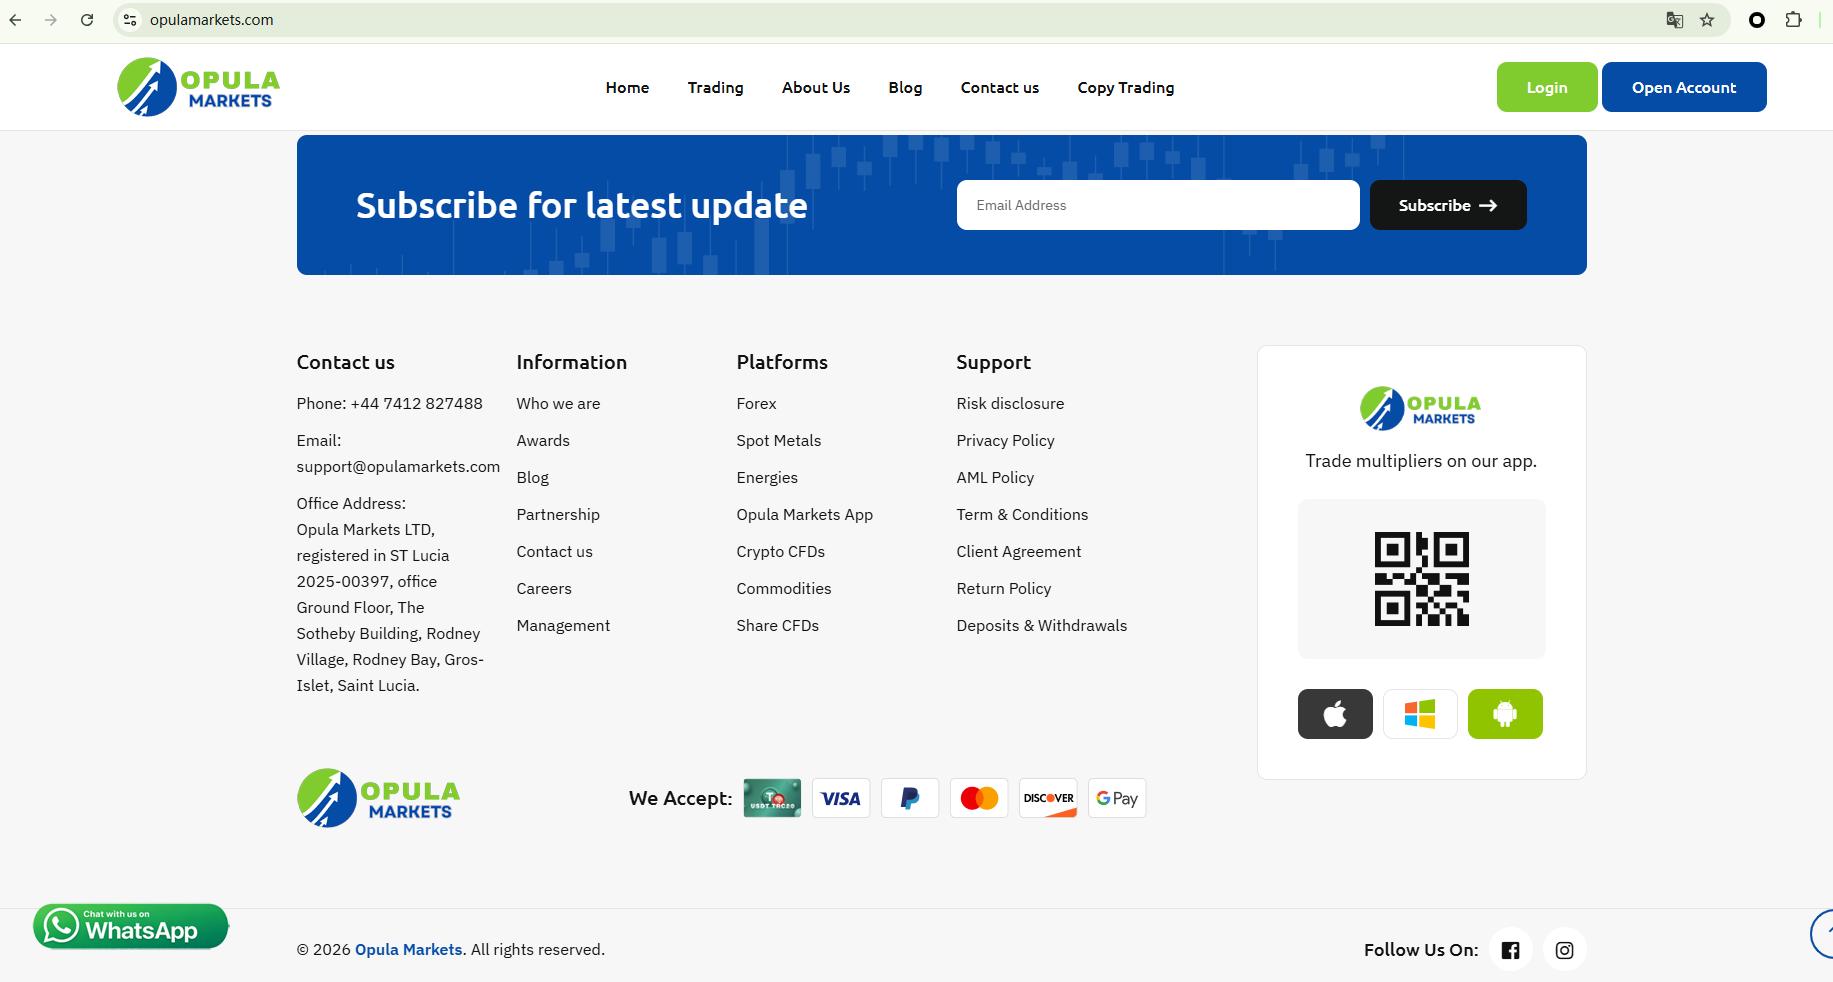Click the scroll-to-top arrow button
Screen dimensions: 1833x982
point(1823,934)
